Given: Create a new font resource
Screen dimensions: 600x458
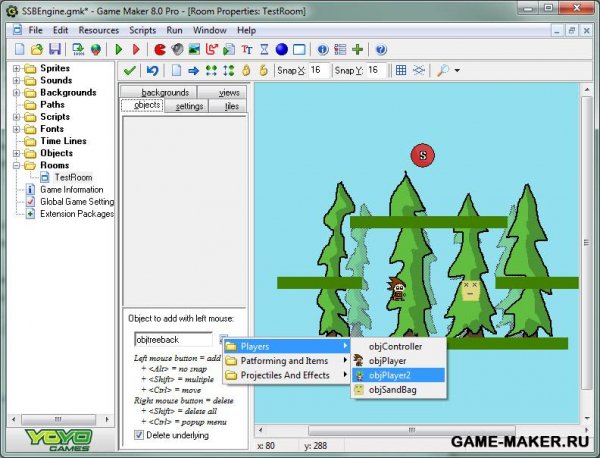Looking at the screenshot, I should pyautogui.click(x=247, y=49).
